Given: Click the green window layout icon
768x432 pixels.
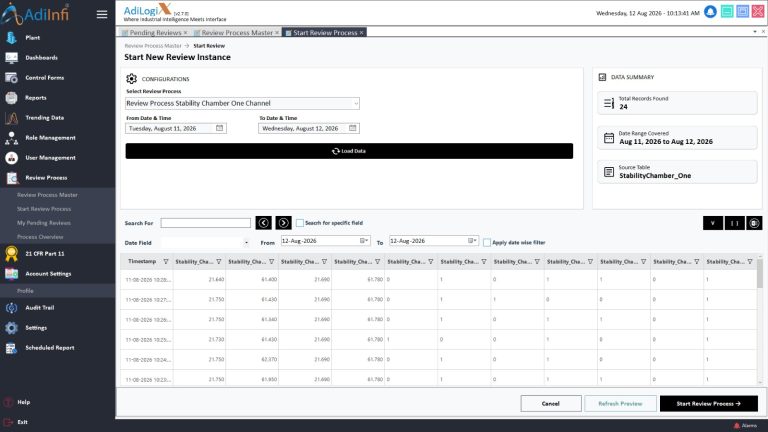Looking at the screenshot, I should pyautogui.click(x=727, y=12).
